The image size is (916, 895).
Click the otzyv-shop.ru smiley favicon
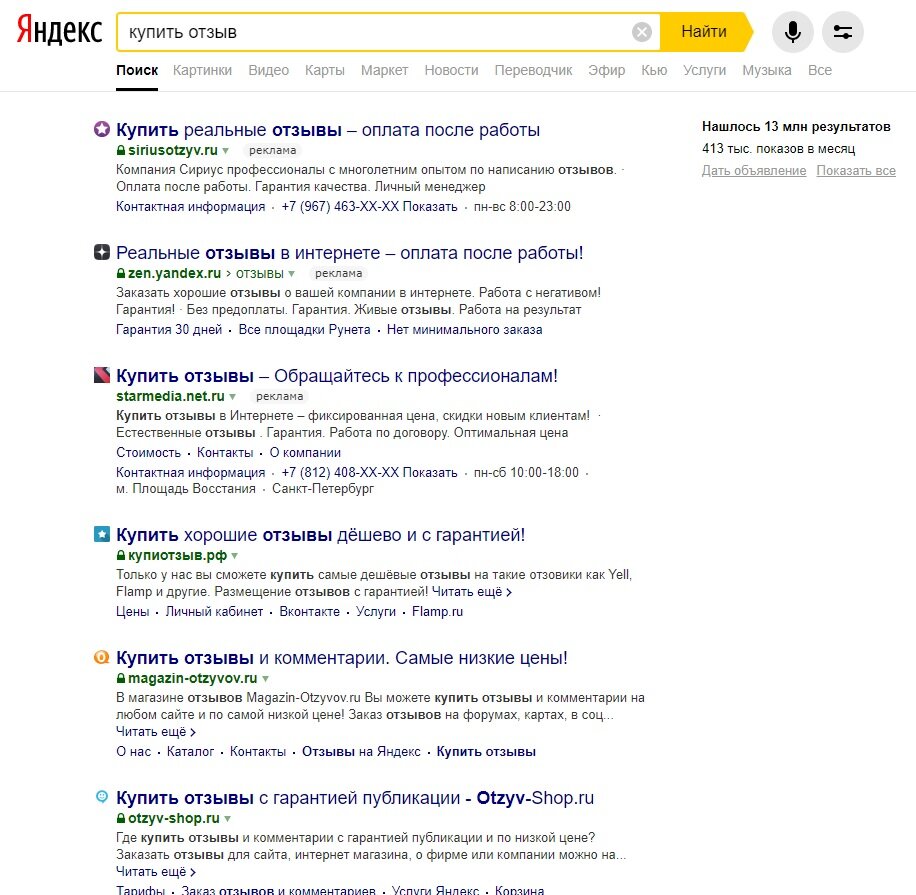(102, 796)
